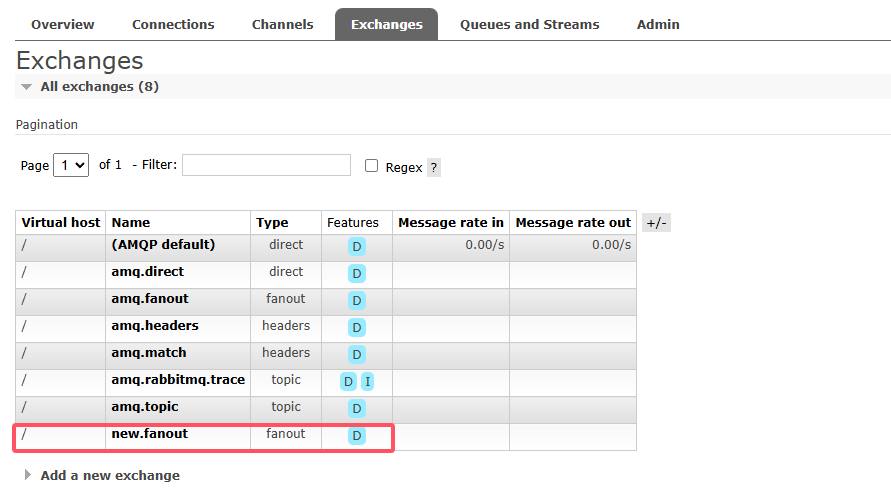Open the (AMQP default) exchange
891x488 pixels.
point(163,244)
